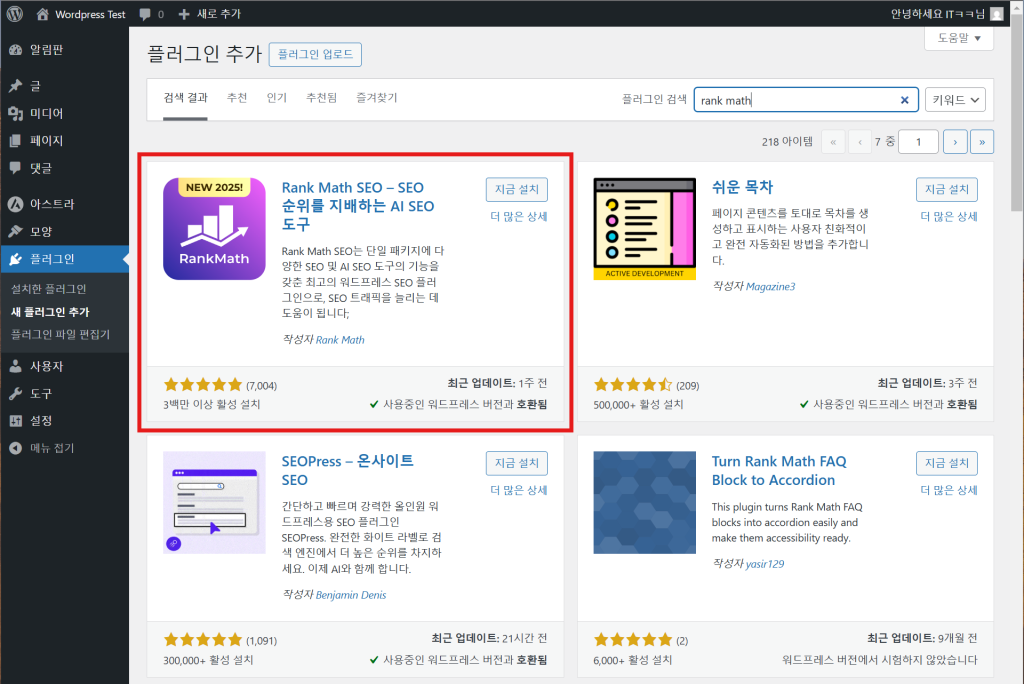Open the WordPress logo menu
The image size is (1024, 684).
click(x=14, y=14)
